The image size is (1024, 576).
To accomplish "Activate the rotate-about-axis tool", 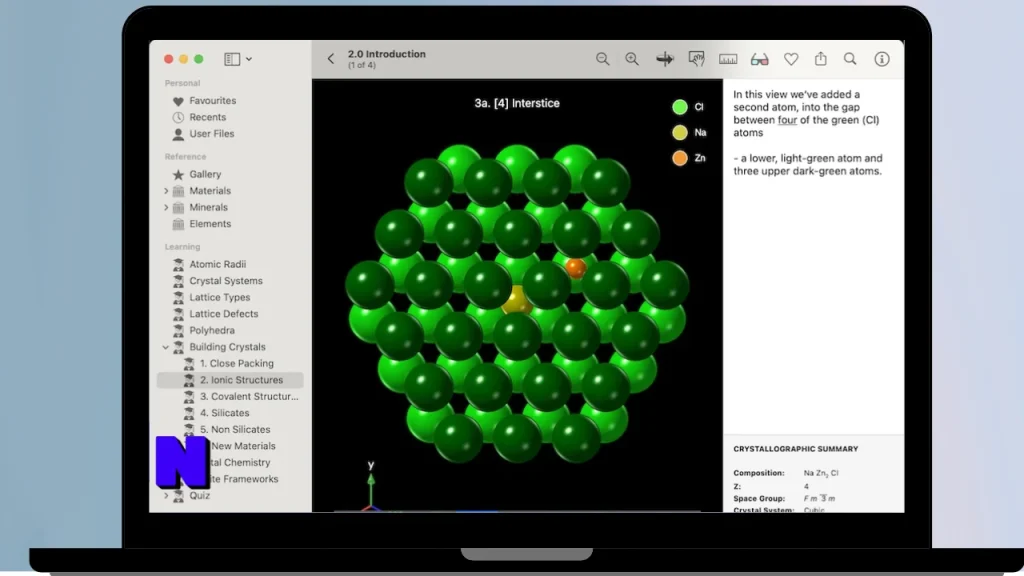I will point(664,59).
